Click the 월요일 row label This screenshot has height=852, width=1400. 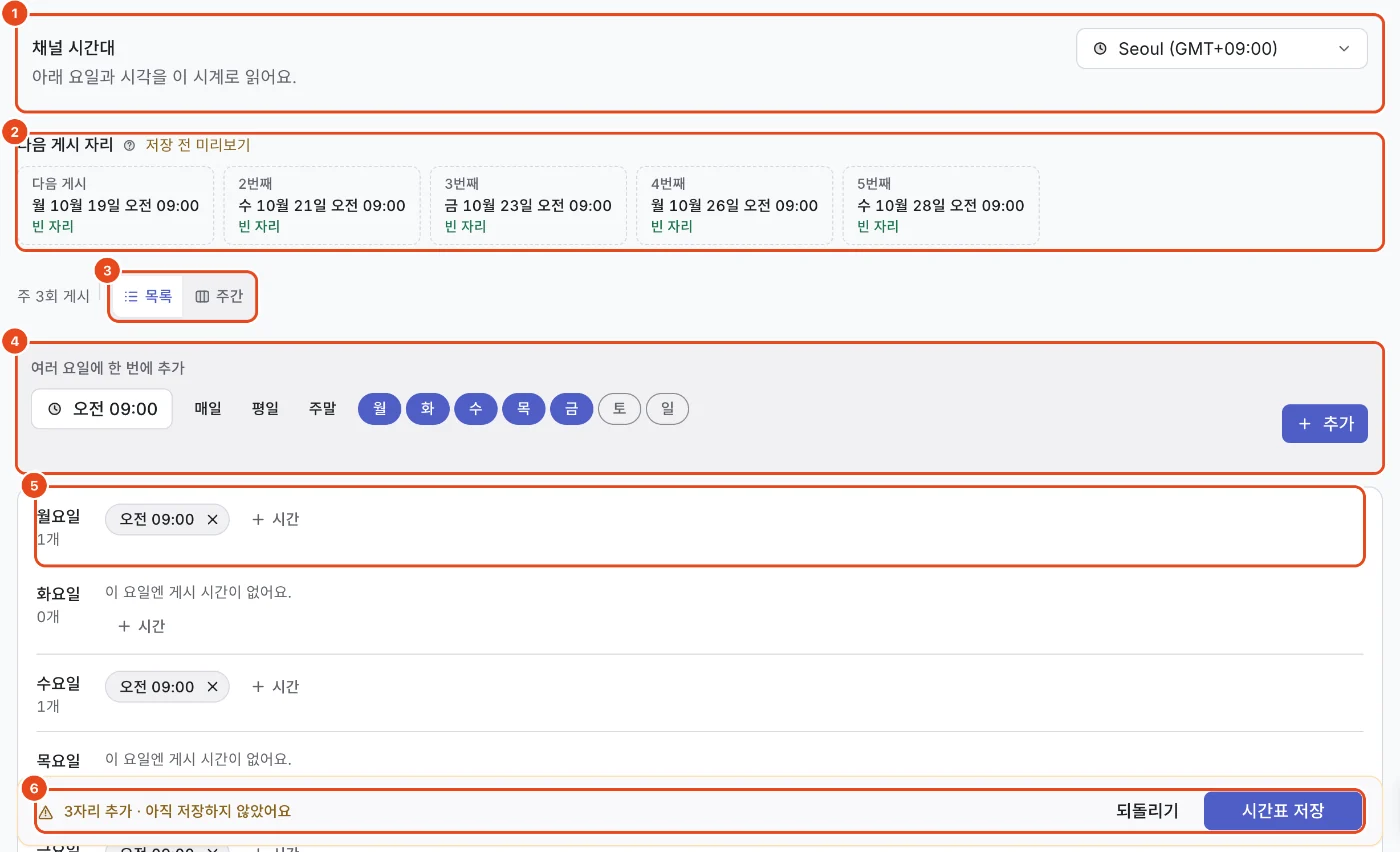(x=58, y=517)
